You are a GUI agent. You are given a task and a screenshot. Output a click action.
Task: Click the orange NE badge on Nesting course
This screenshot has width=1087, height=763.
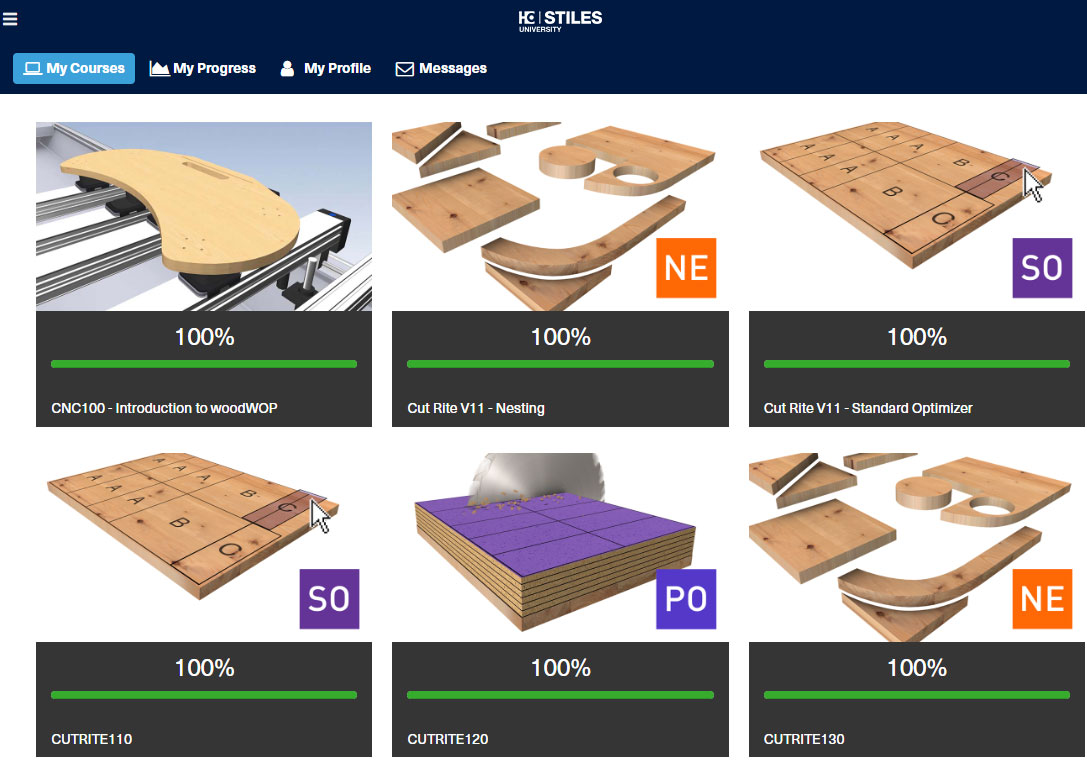pos(686,268)
